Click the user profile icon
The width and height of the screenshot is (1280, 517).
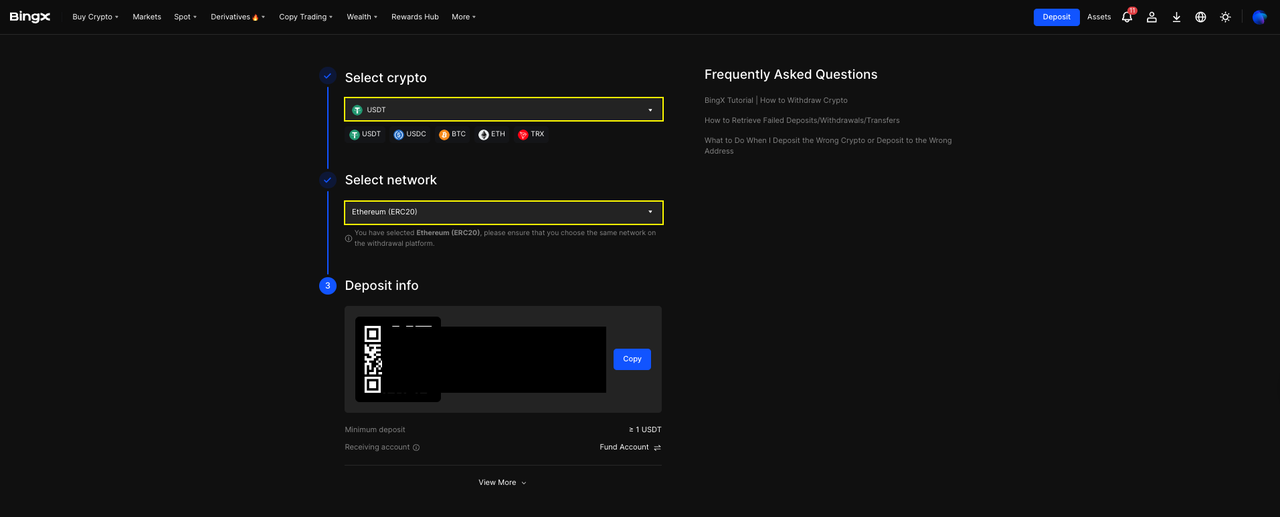pyautogui.click(x=1152, y=17)
